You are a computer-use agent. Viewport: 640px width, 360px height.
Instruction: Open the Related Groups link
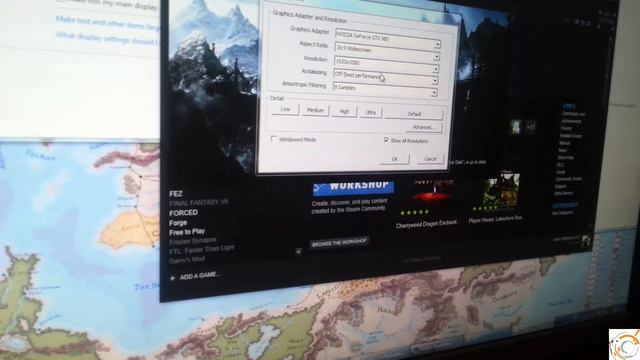coord(571,136)
